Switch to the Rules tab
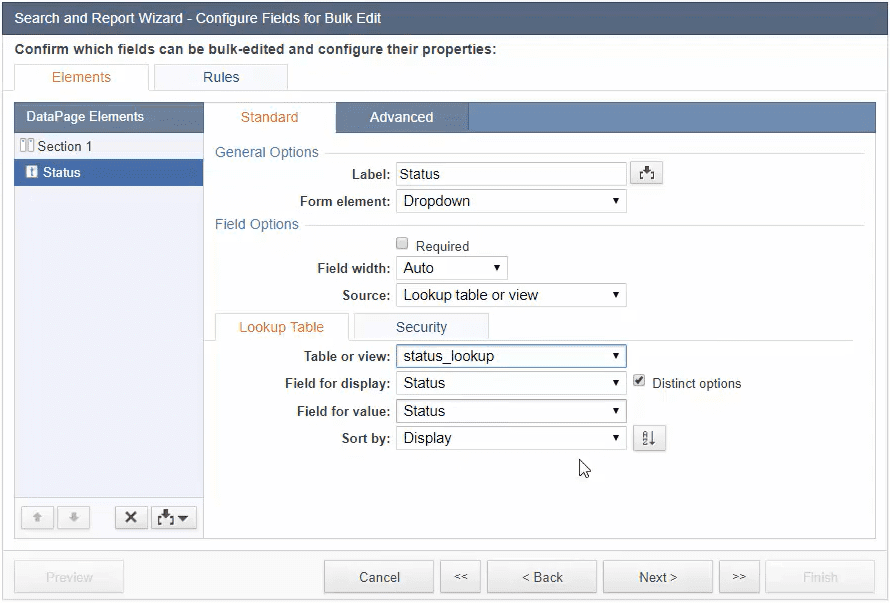Image resolution: width=890 pixels, height=603 pixels. [x=221, y=77]
